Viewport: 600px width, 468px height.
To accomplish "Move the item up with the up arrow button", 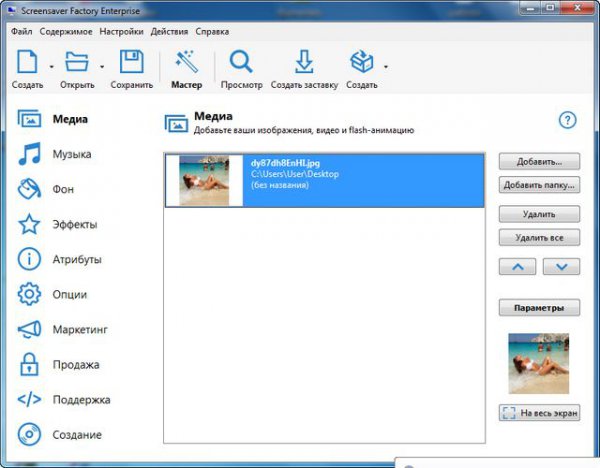I will point(517,267).
